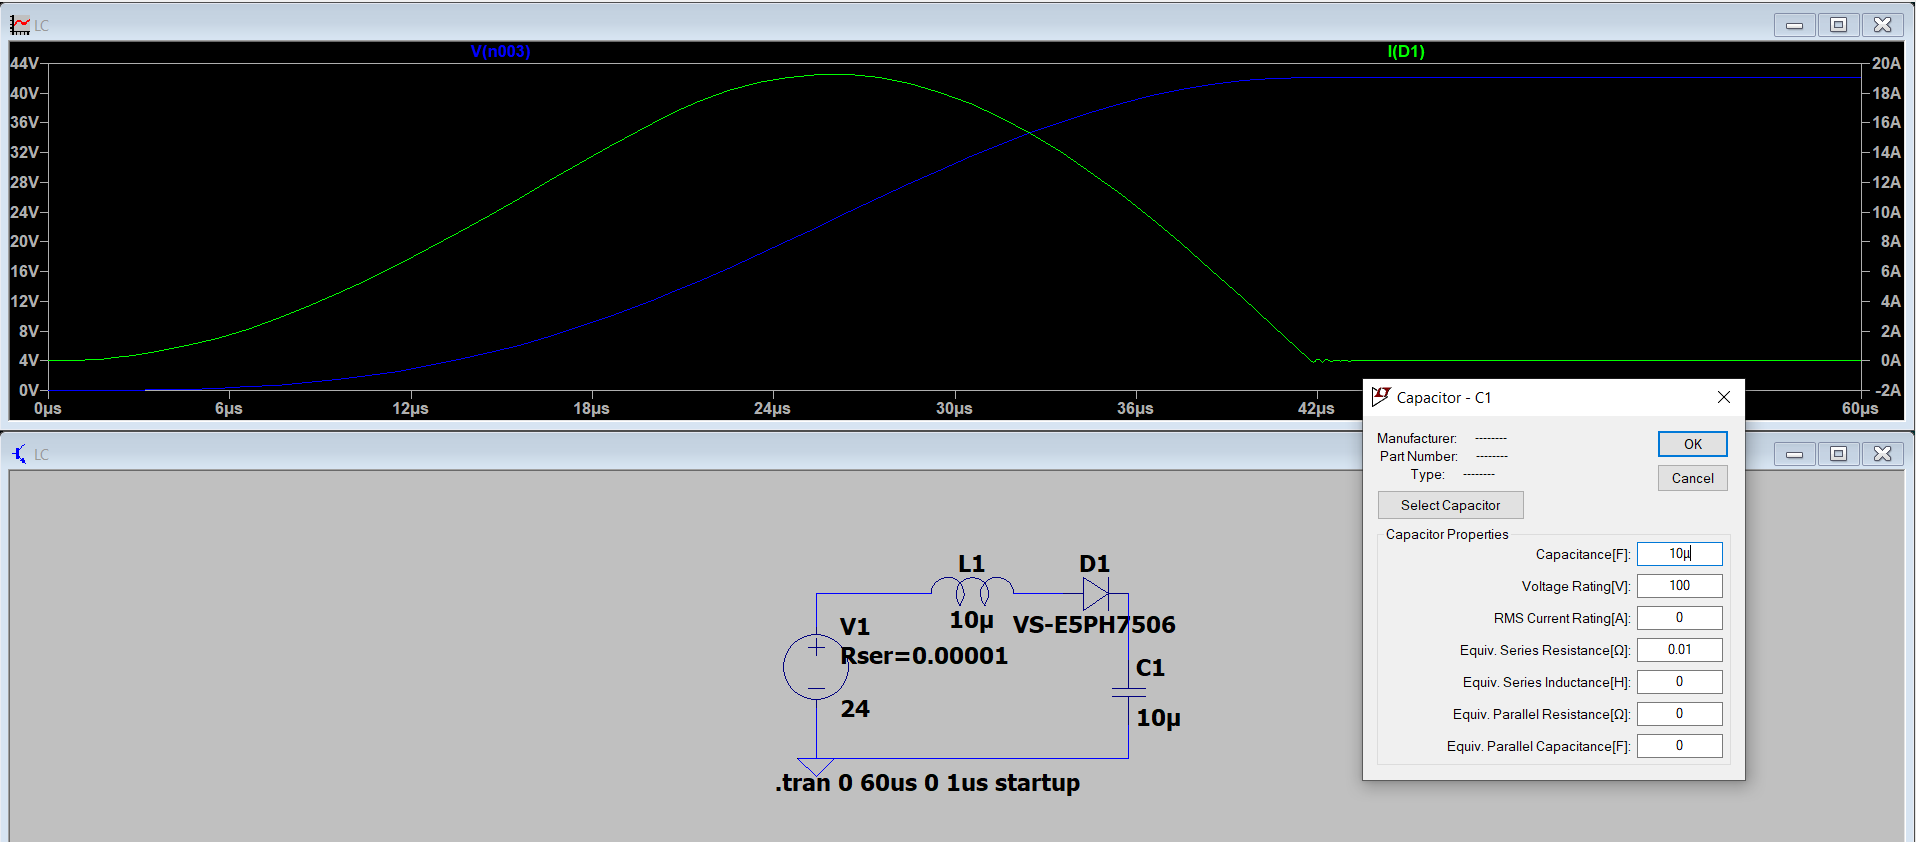Click the .tran 0 60us simulation directive
The height and width of the screenshot is (842, 1916).
[927, 783]
